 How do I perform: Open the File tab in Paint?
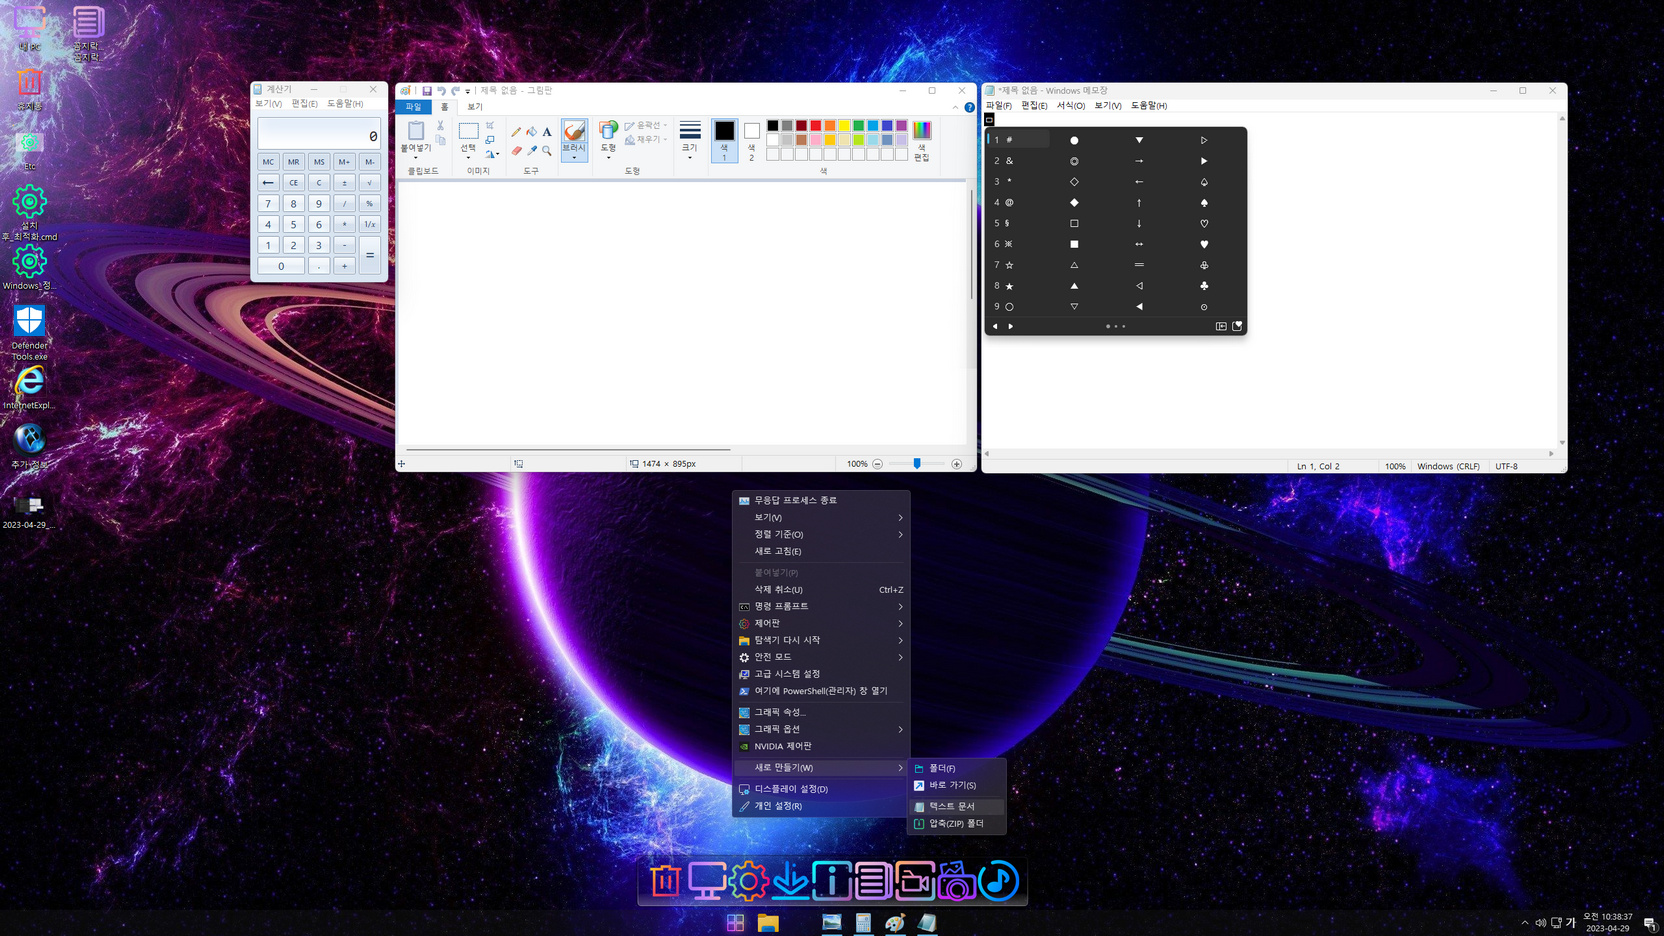click(414, 107)
